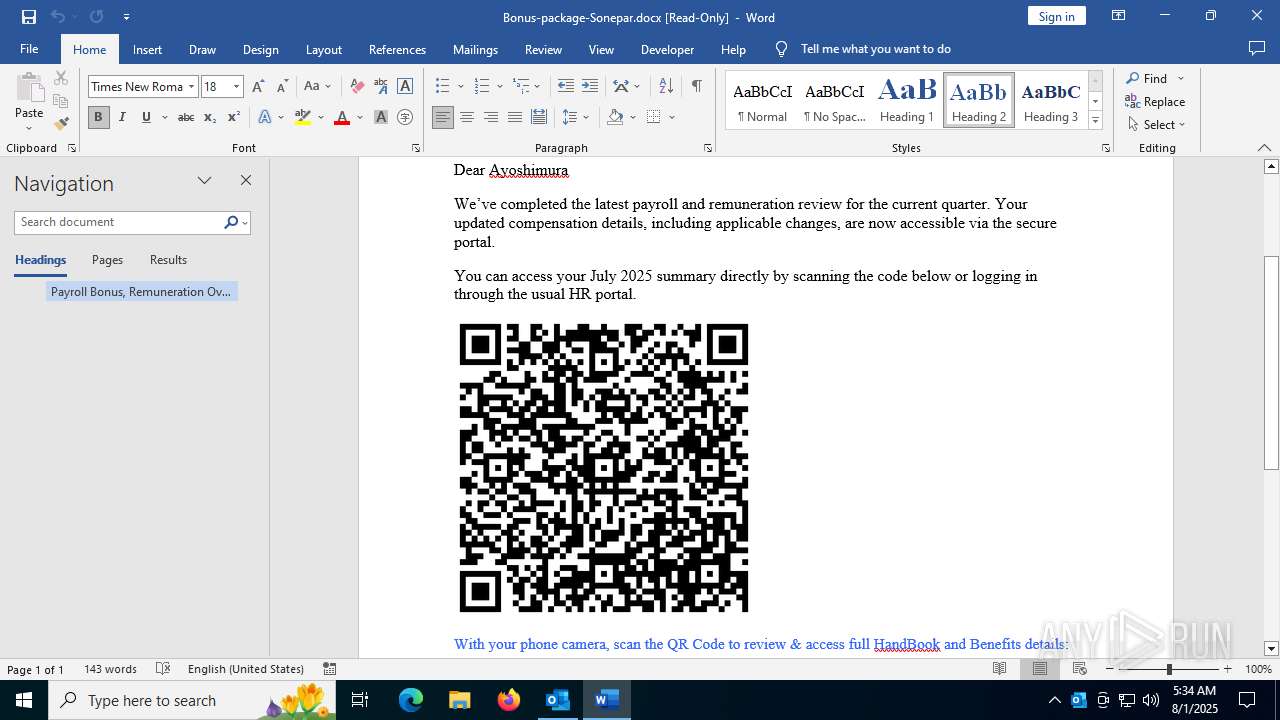
Task: Click Ribbon Display Options icon
Action: (x=1118, y=16)
